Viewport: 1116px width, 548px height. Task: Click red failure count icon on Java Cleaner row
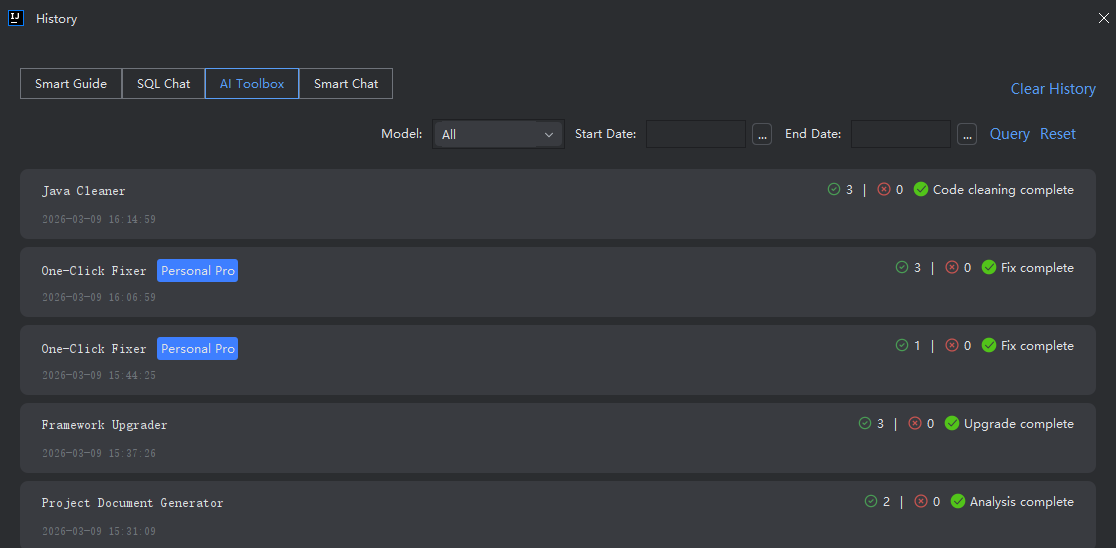point(884,190)
